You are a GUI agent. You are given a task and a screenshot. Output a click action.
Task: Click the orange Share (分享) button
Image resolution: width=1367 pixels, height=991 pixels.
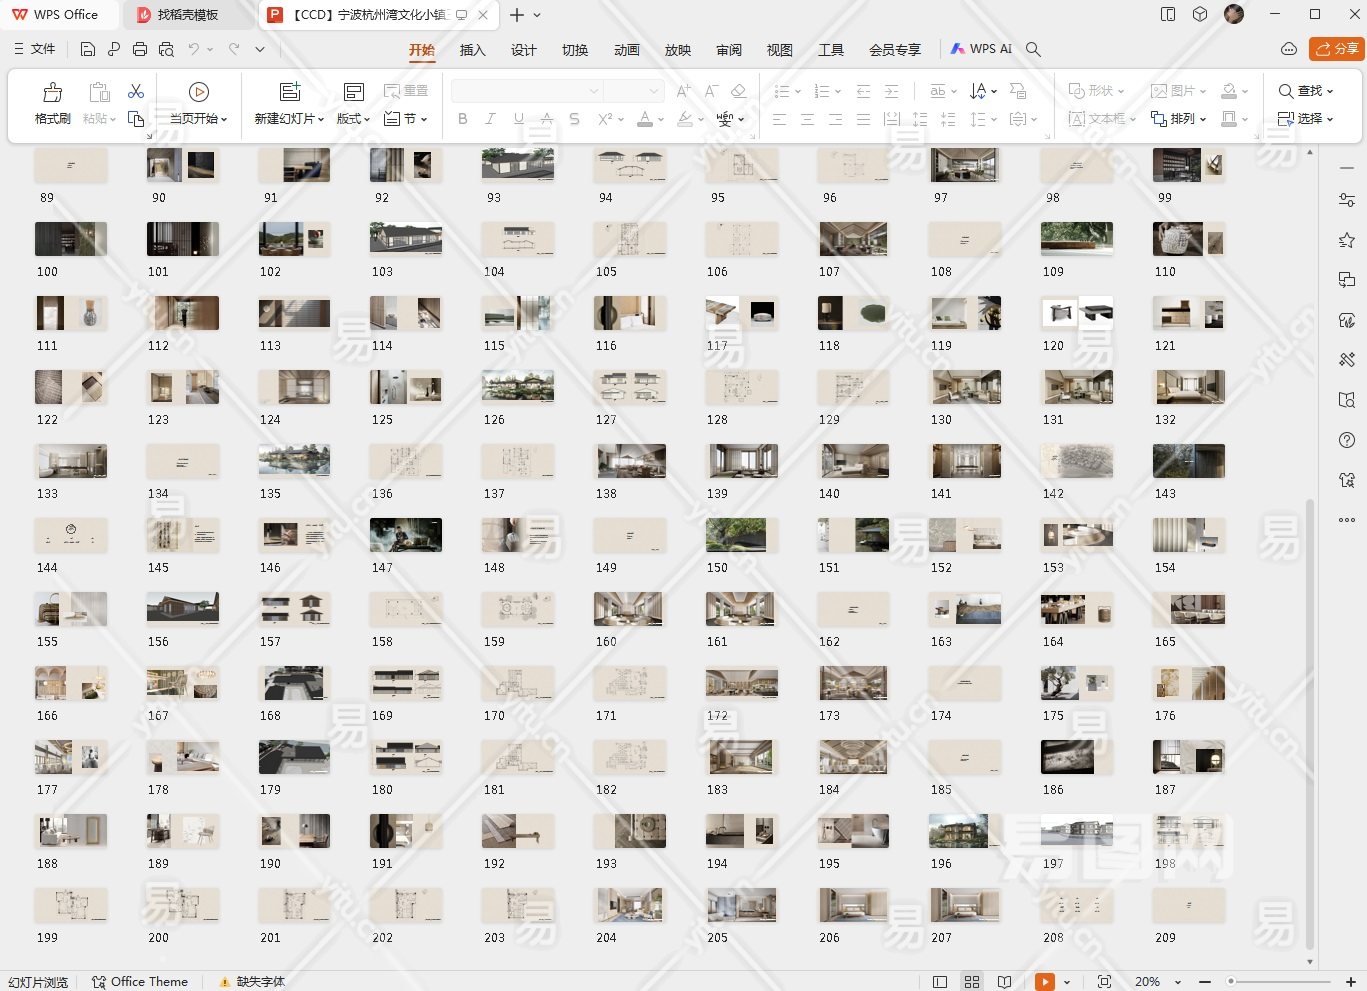click(x=1337, y=49)
